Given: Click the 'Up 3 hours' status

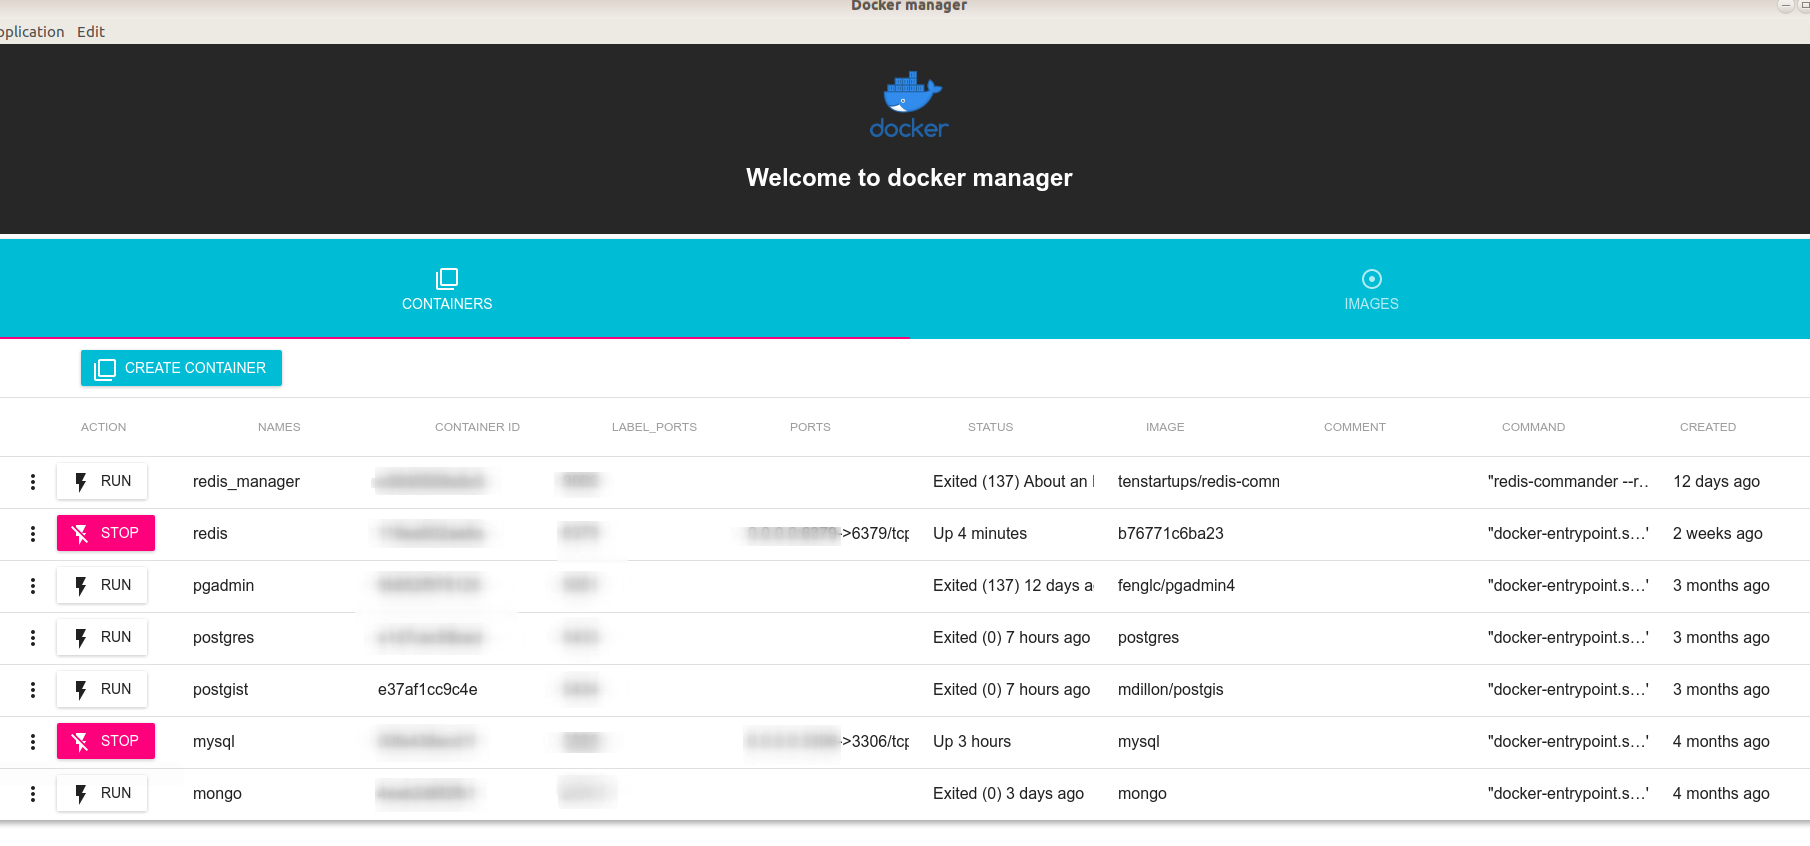Looking at the screenshot, I should [x=972, y=742].
